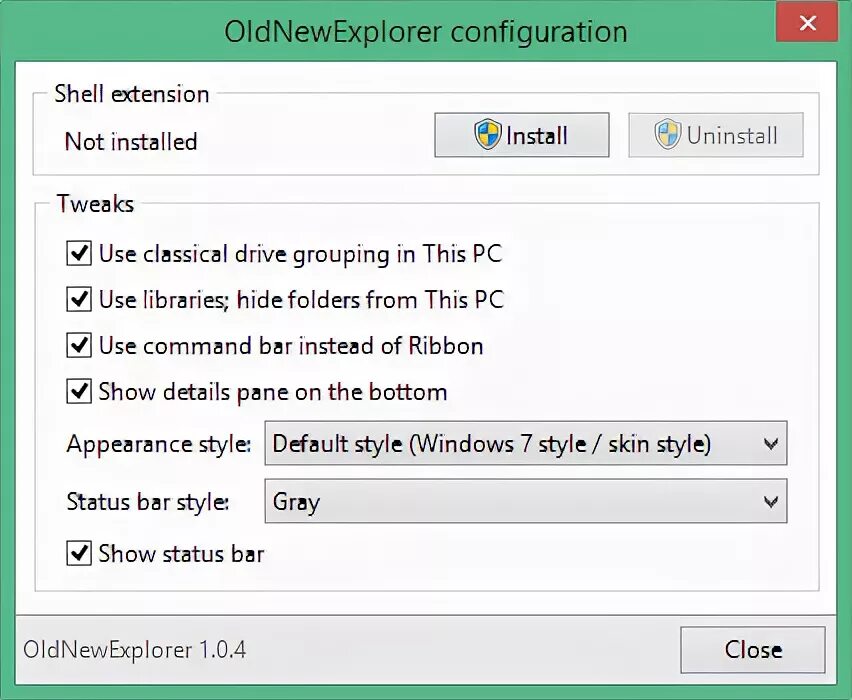Screen dimensions: 852x700
Task: Disable command bar instead of Ribbon
Action: click(x=79, y=346)
